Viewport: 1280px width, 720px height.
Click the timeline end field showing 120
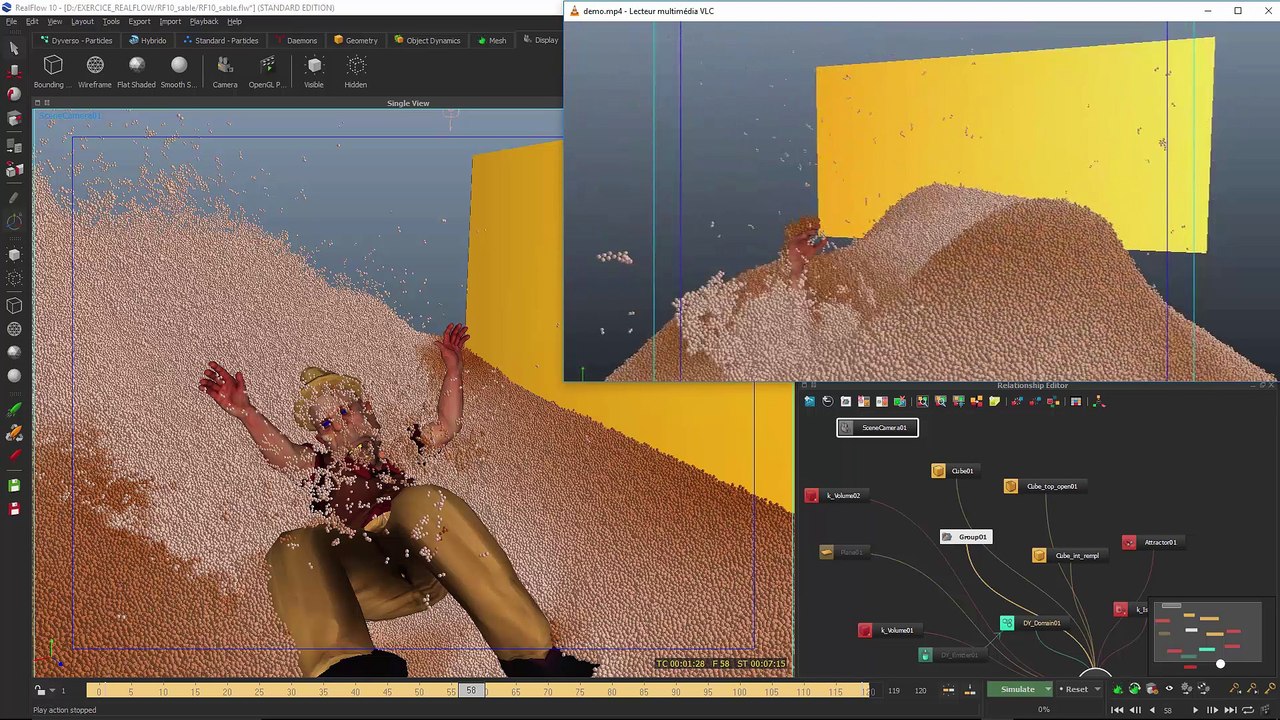pos(920,690)
